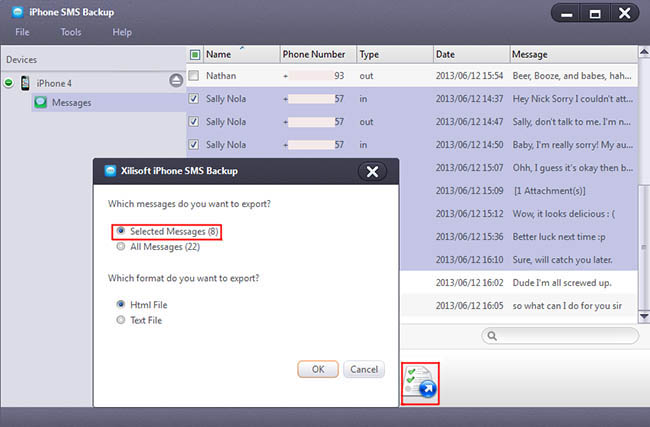Close the Xilisoft export dialog
This screenshot has height=427, width=650.
click(x=372, y=171)
